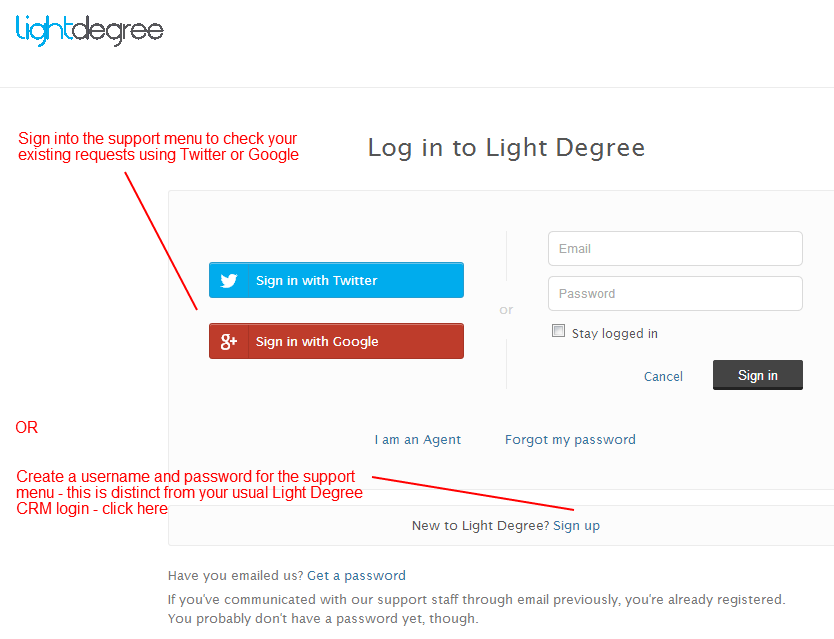The height and width of the screenshot is (639, 834).
Task: Tick the Stay logged in checkbox
Action: [559, 331]
